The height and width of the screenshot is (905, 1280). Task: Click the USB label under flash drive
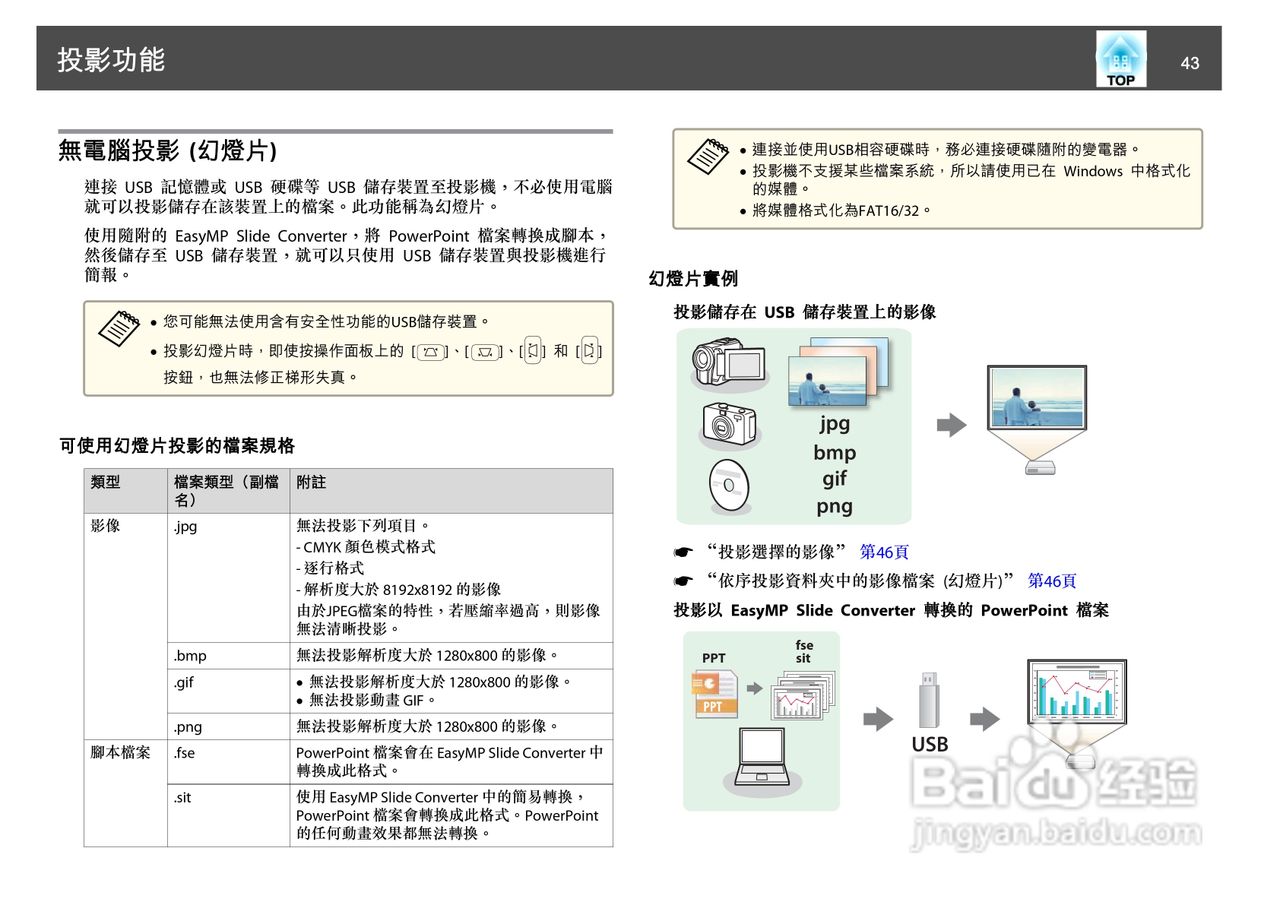(930, 744)
